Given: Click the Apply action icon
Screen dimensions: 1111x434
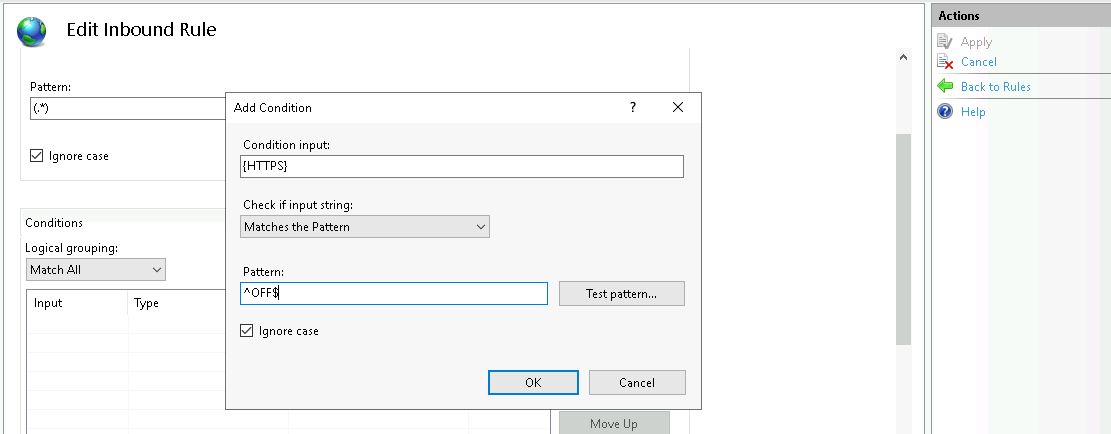Looking at the screenshot, I should pyautogui.click(x=945, y=42).
